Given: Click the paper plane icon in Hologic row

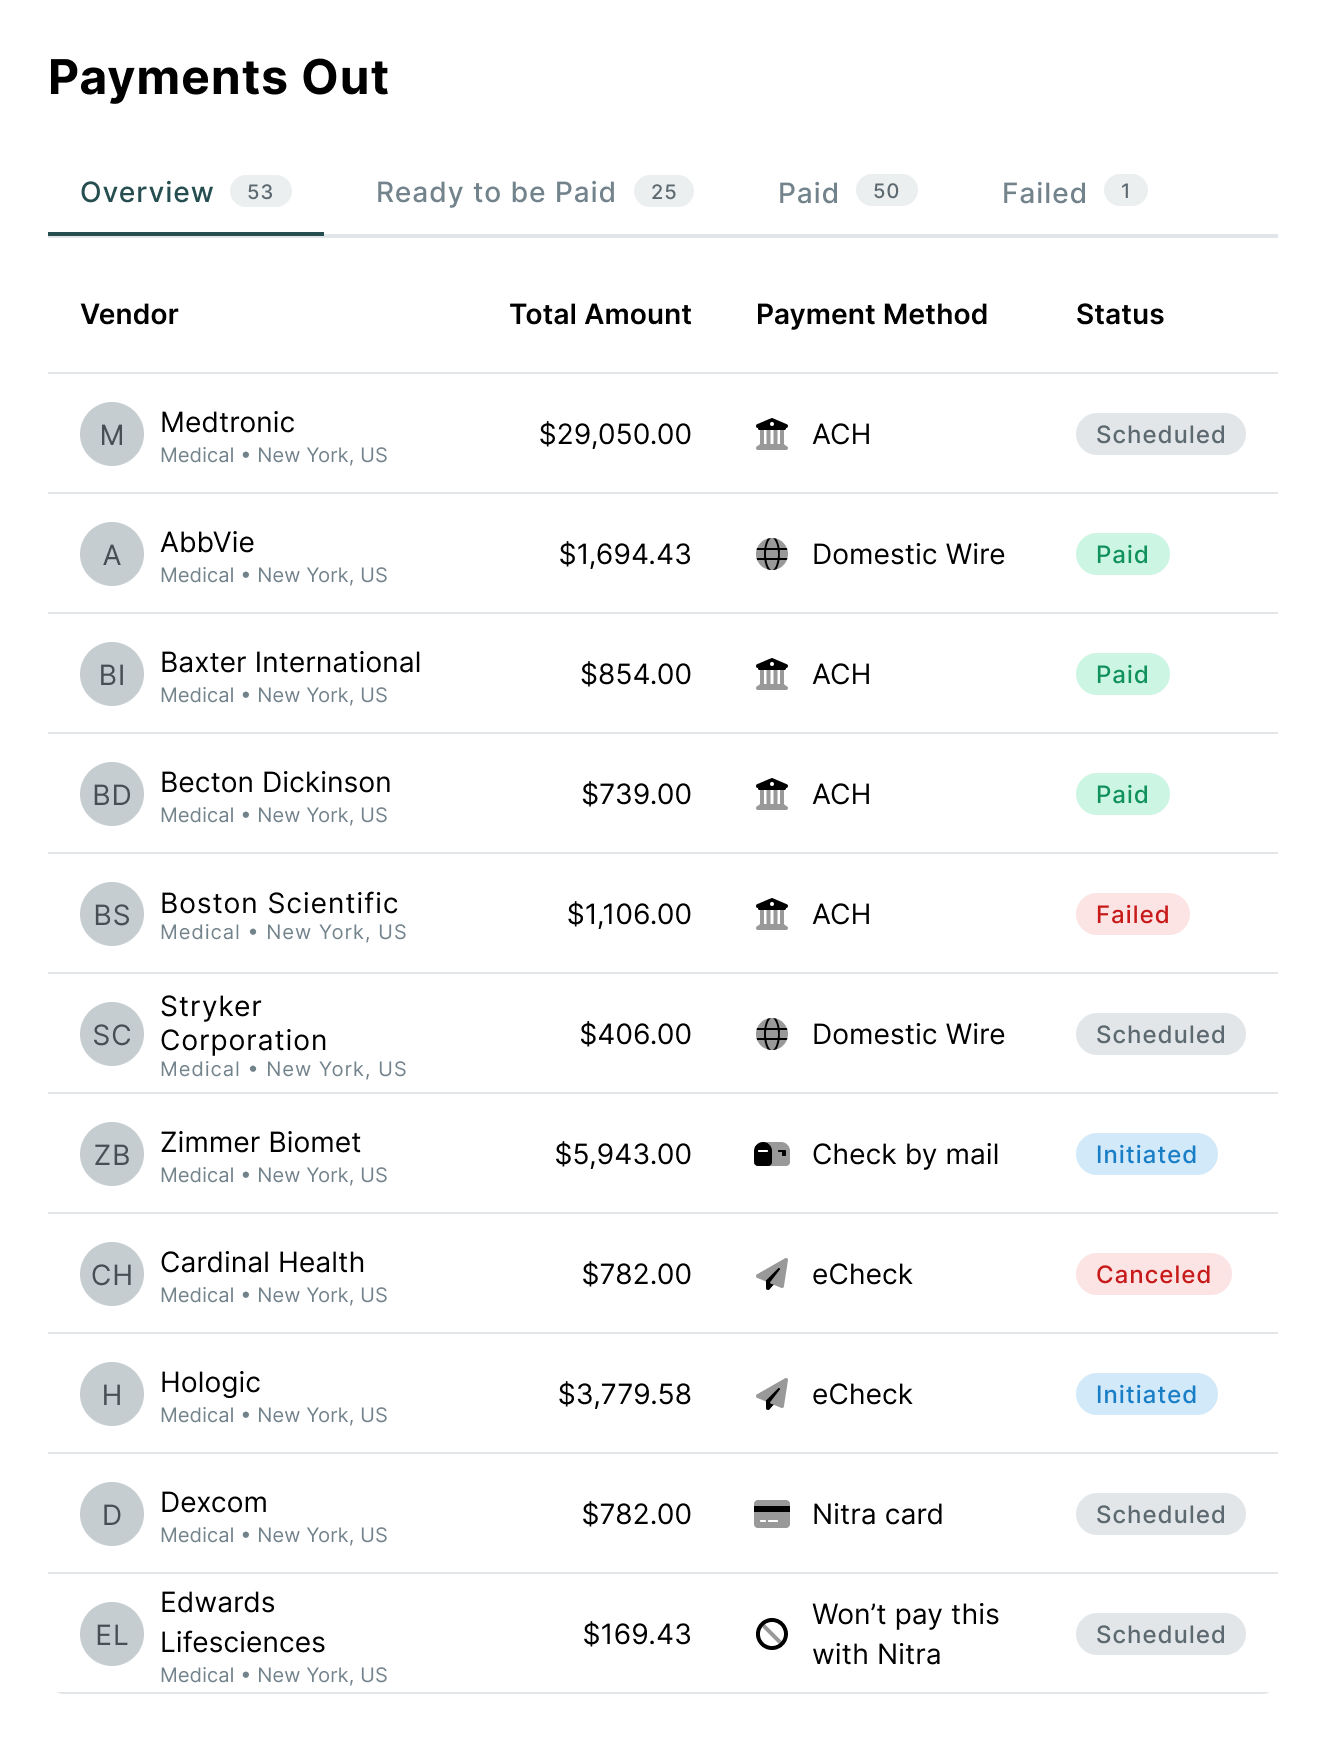Looking at the screenshot, I should (772, 1394).
